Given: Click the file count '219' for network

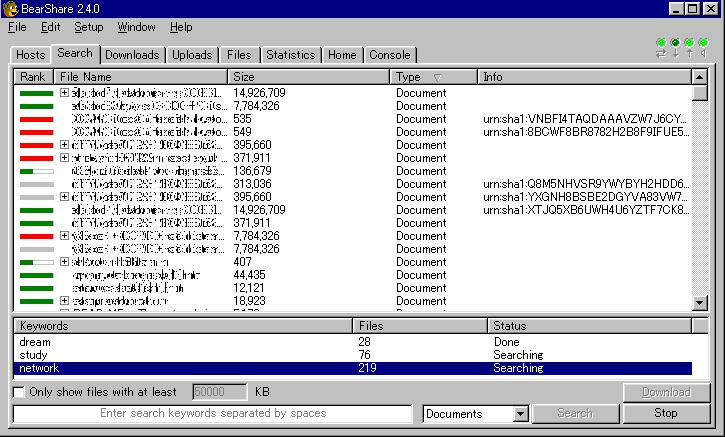Looking at the screenshot, I should [367, 368].
